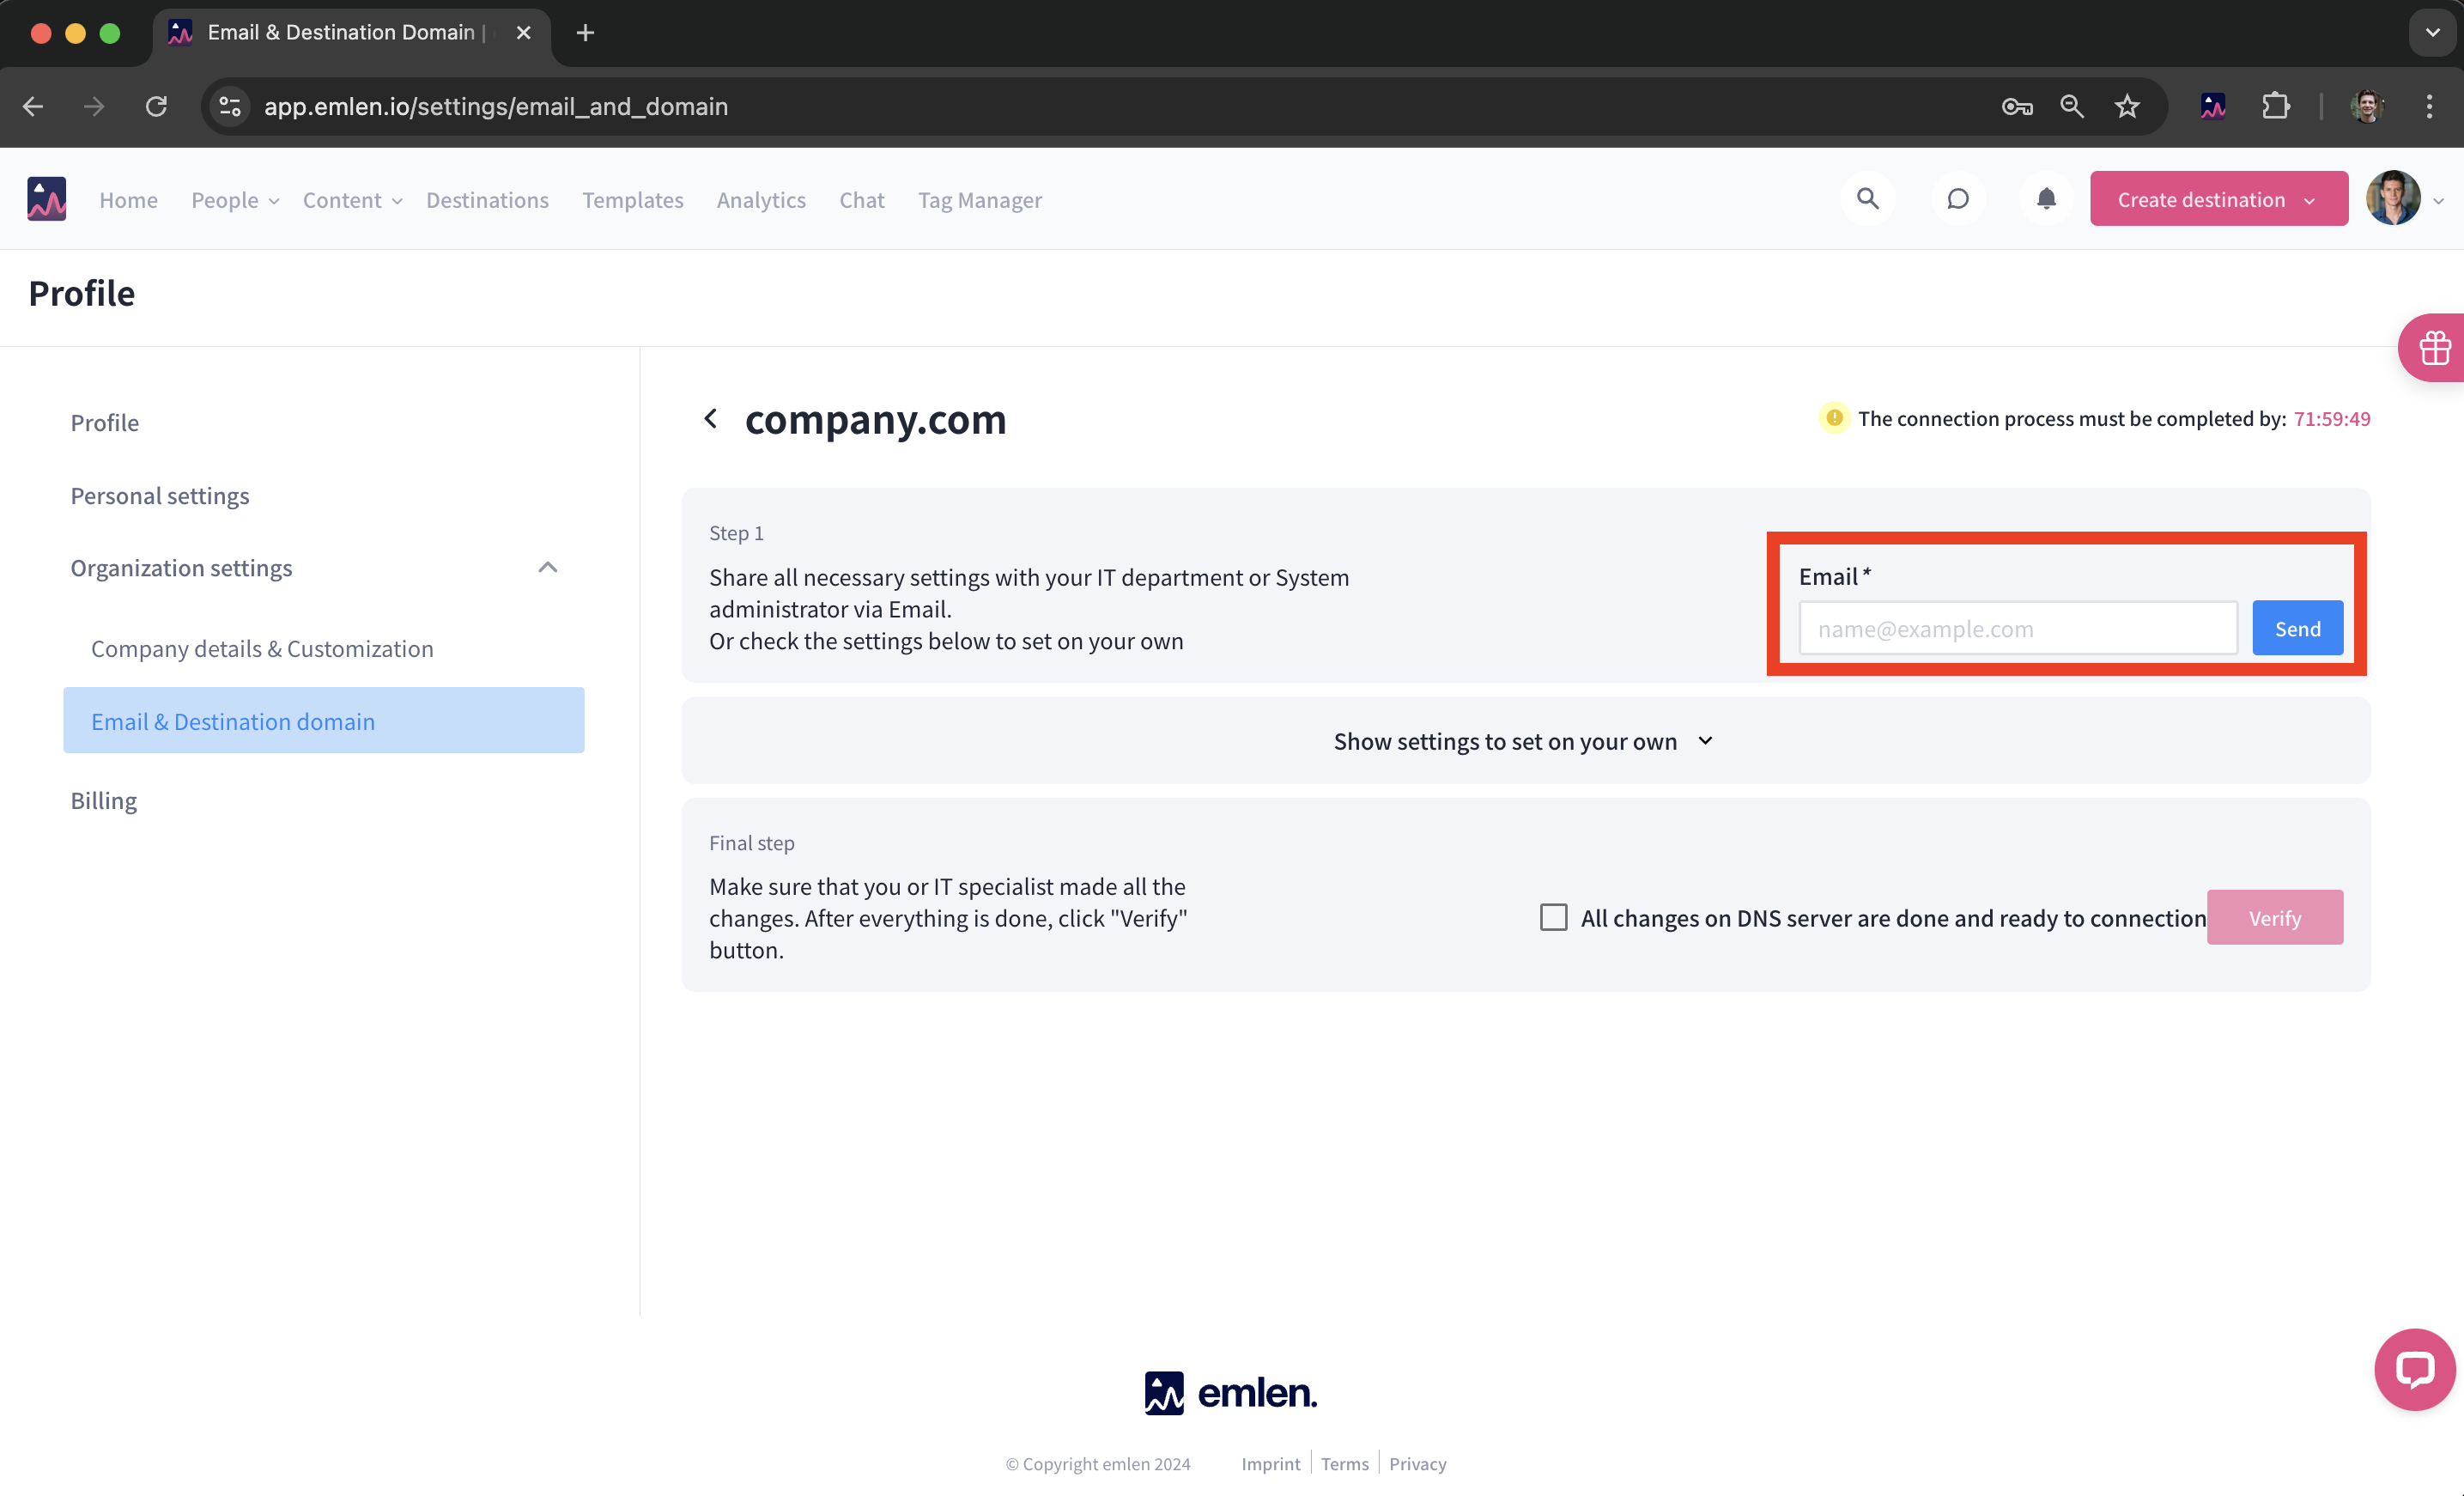This screenshot has height=1496, width=2464.
Task: Open the search magnifier icon
Action: point(1867,199)
